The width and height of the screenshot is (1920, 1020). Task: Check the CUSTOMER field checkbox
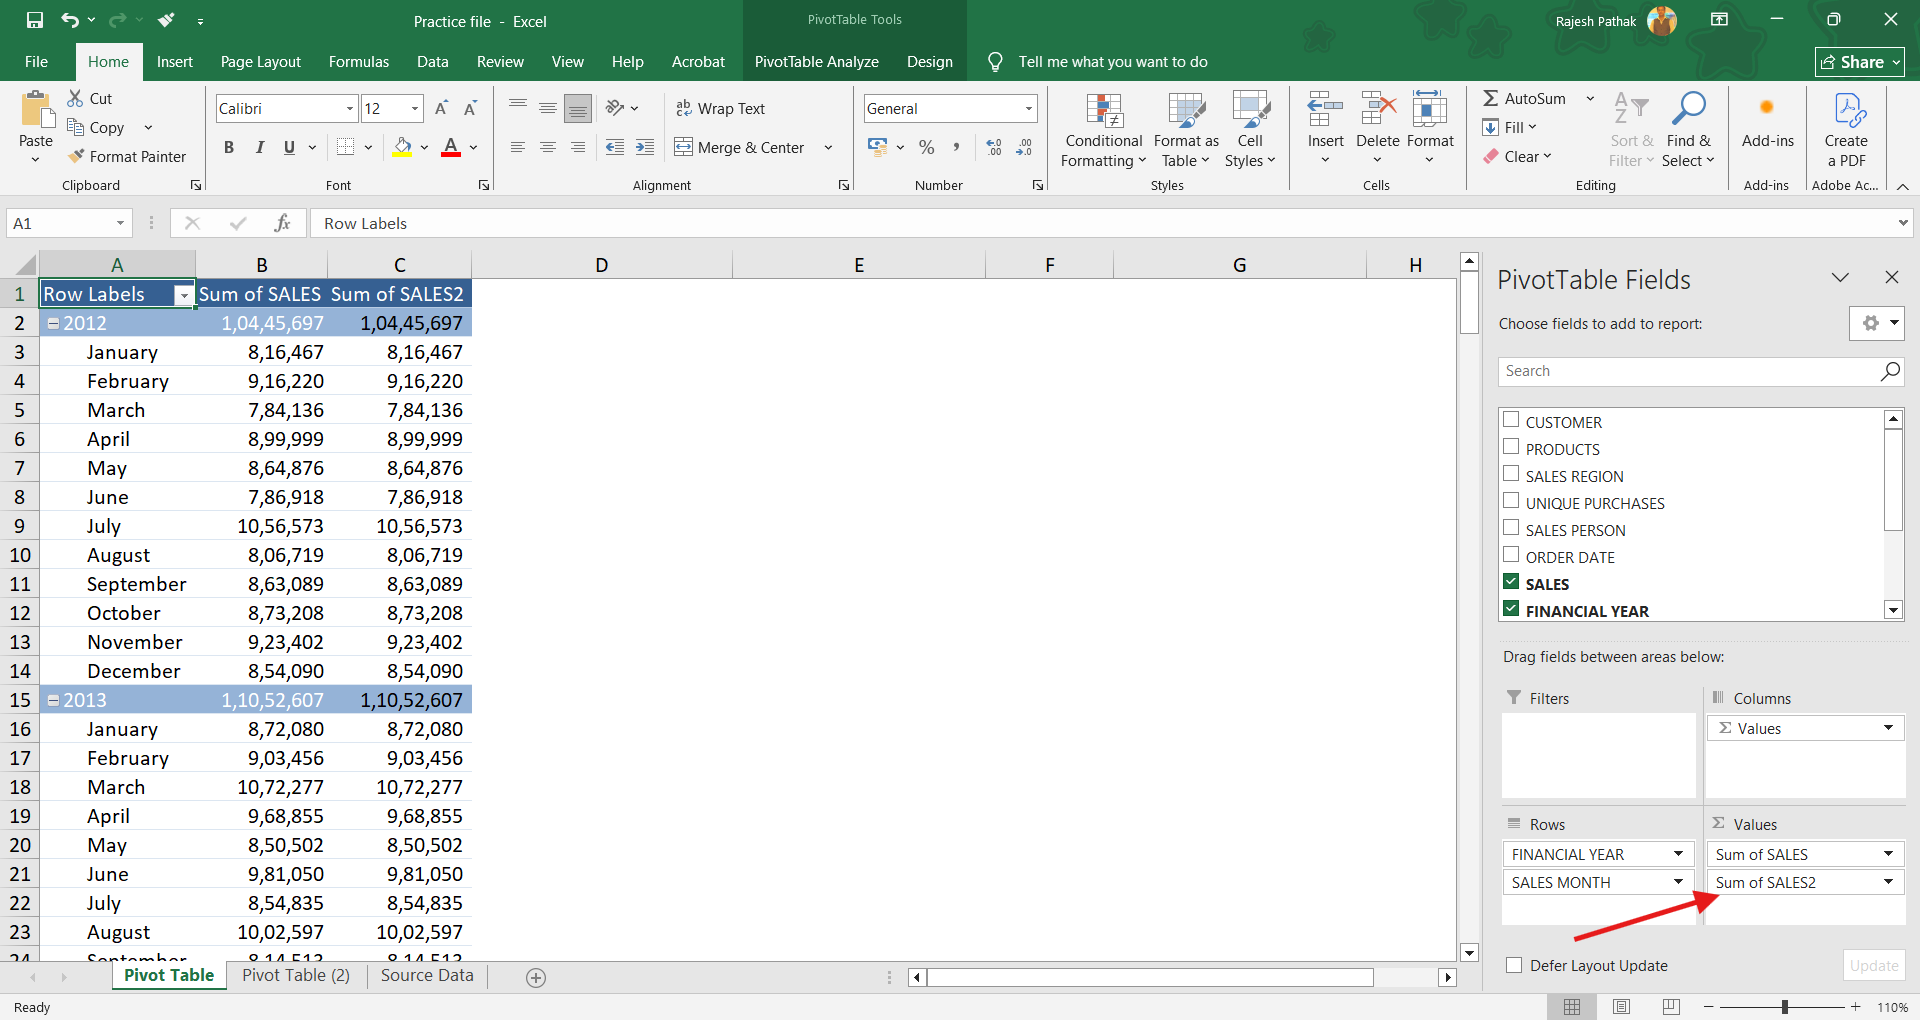[x=1511, y=420]
